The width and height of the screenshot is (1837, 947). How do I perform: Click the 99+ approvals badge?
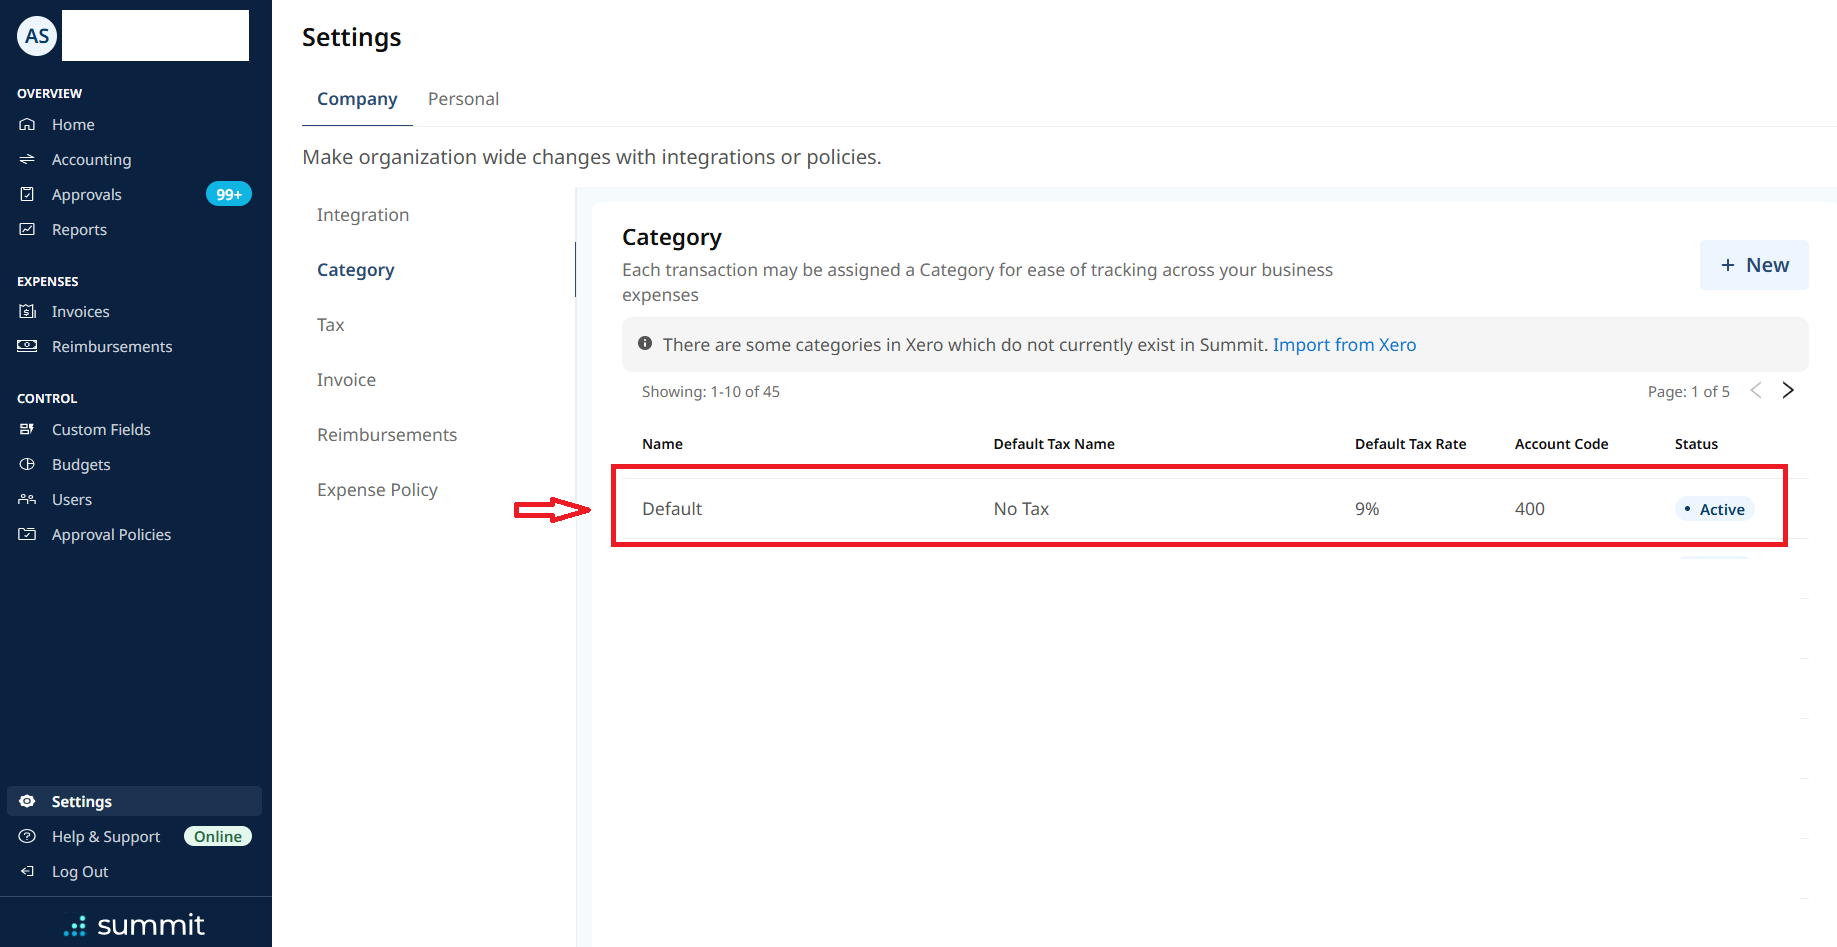point(229,194)
